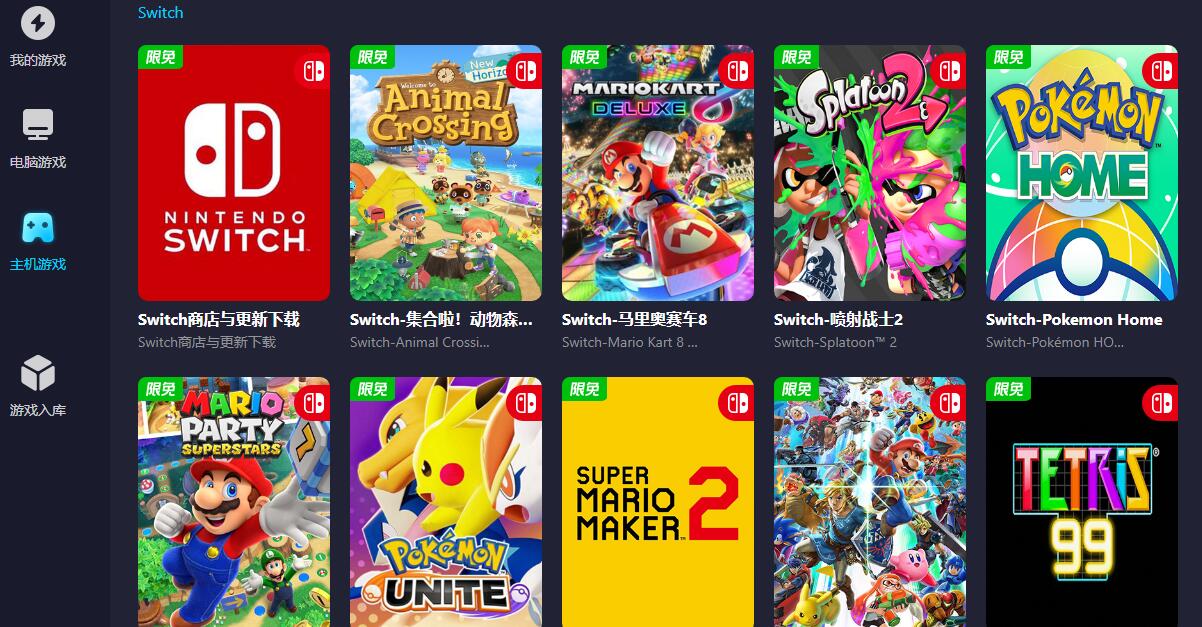Image resolution: width=1202 pixels, height=627 pixels.
Task: Open My Games lightning bolt icon
Action: (x=38, y=22)
